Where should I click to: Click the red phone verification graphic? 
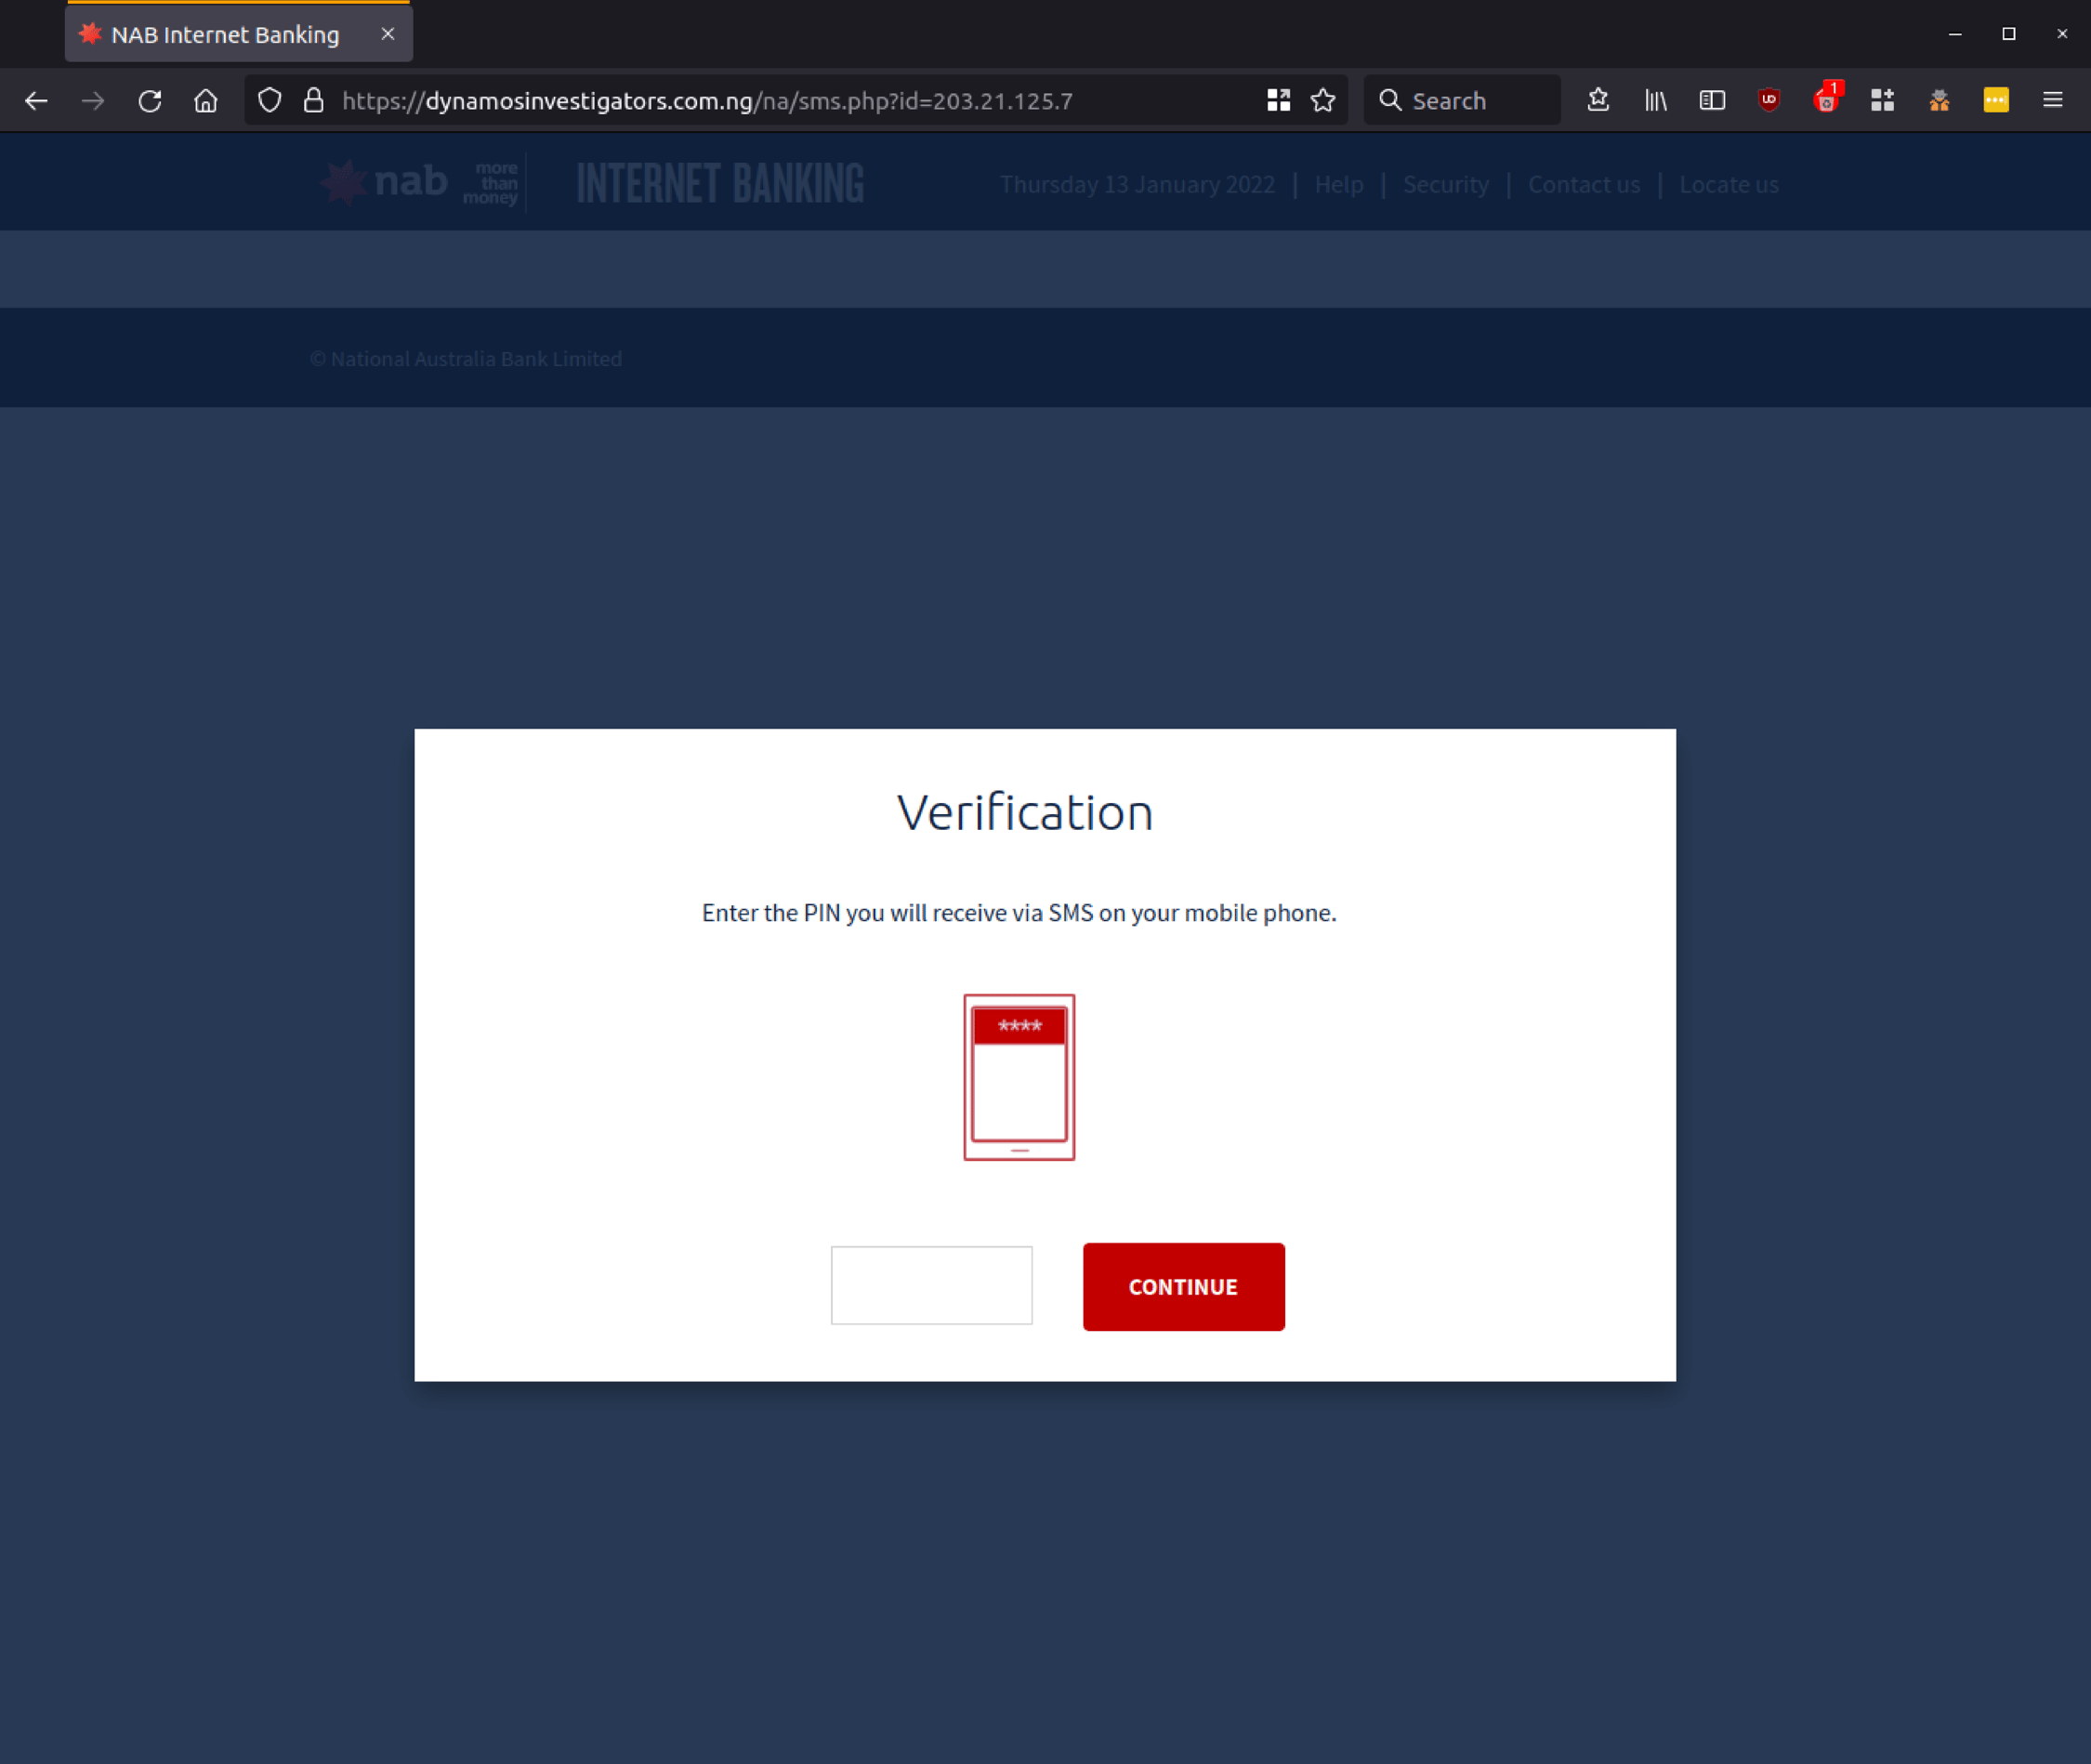point(1019,1078)
